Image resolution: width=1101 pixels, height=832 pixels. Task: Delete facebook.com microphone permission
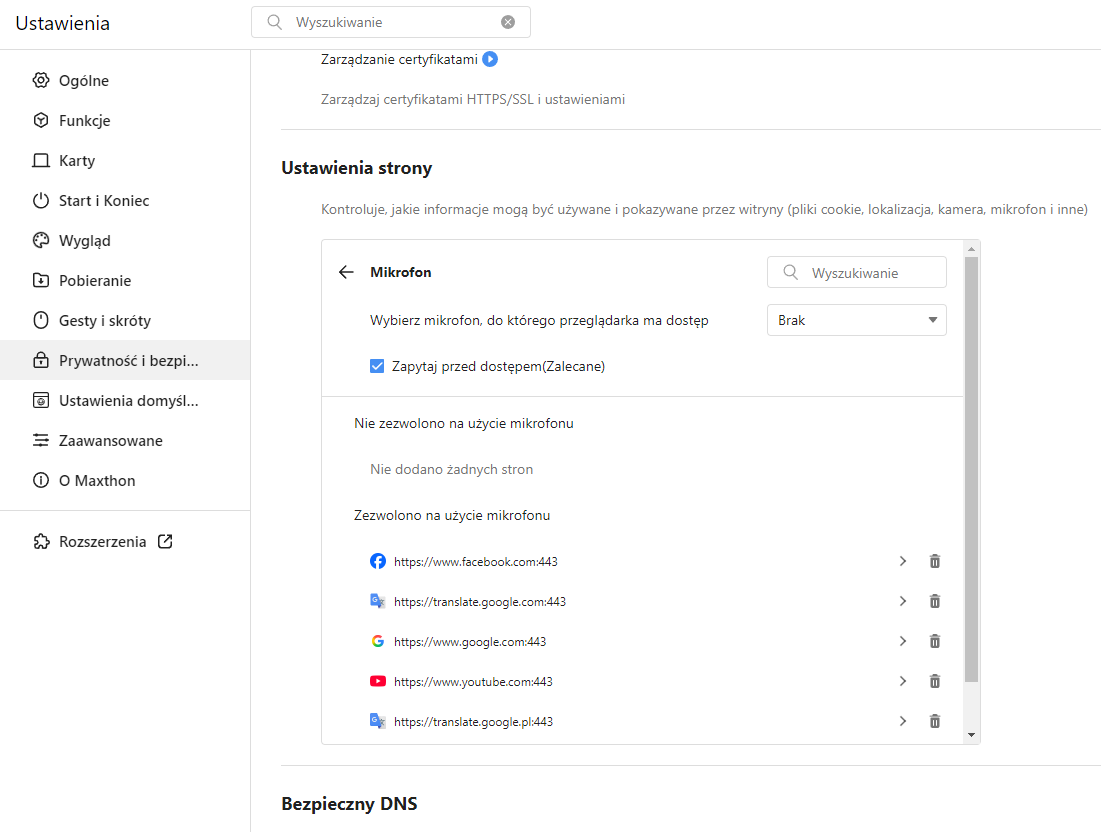coord(935,561)
